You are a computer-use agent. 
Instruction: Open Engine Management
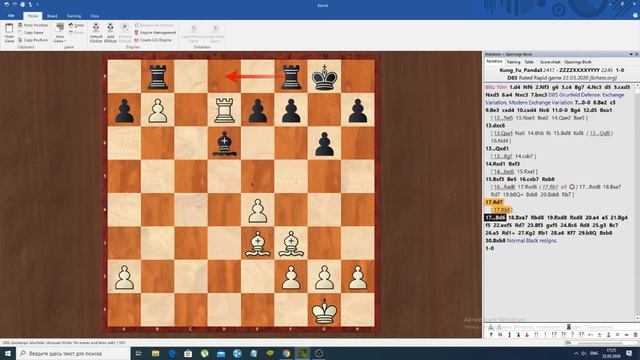click(155, 33)
